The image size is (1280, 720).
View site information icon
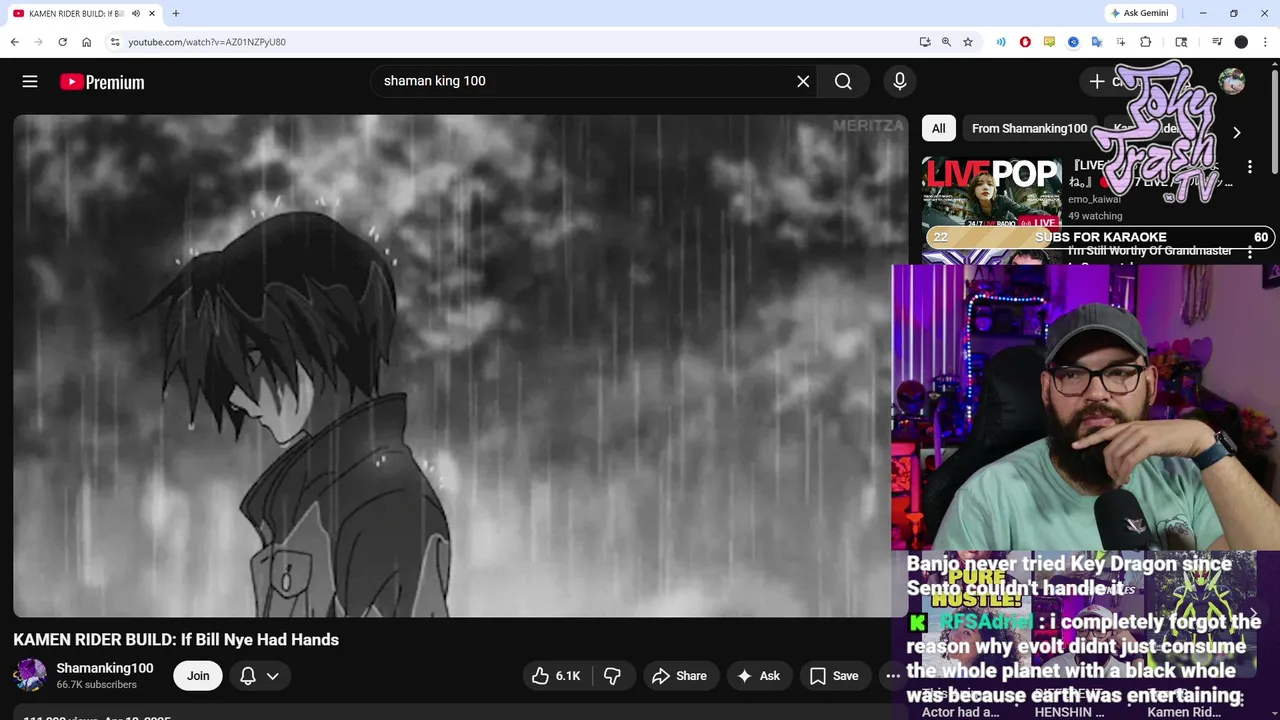coord(115,42)
